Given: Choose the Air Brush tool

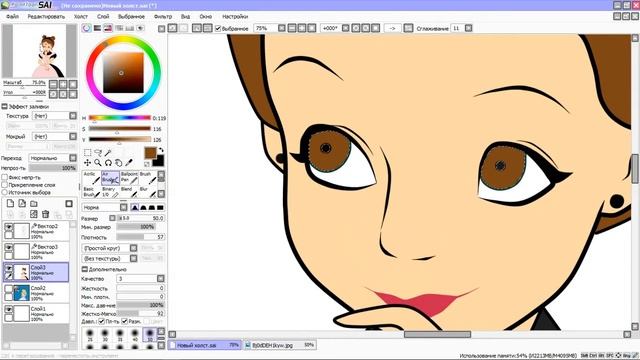Looking at the screenshot, I should 110,177.
